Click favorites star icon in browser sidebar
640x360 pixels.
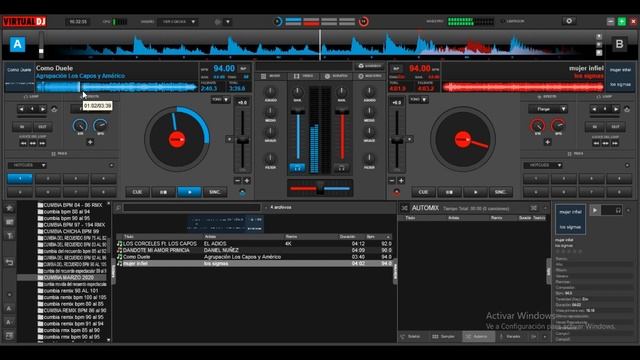point(9,208)
